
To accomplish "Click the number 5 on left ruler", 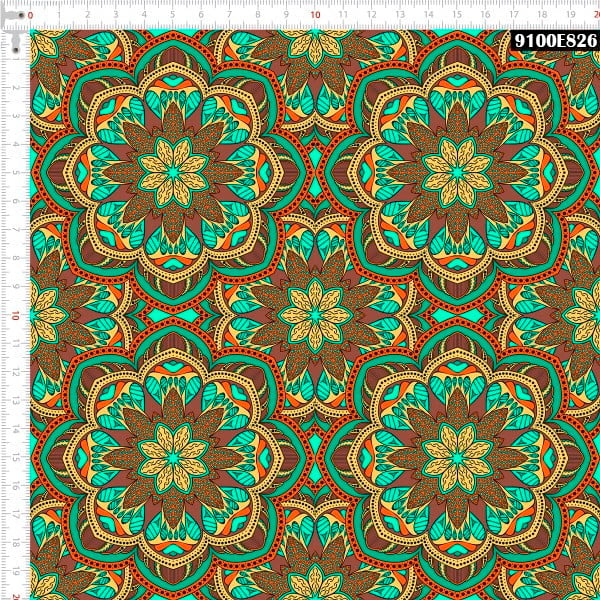I will coord(15,172).
